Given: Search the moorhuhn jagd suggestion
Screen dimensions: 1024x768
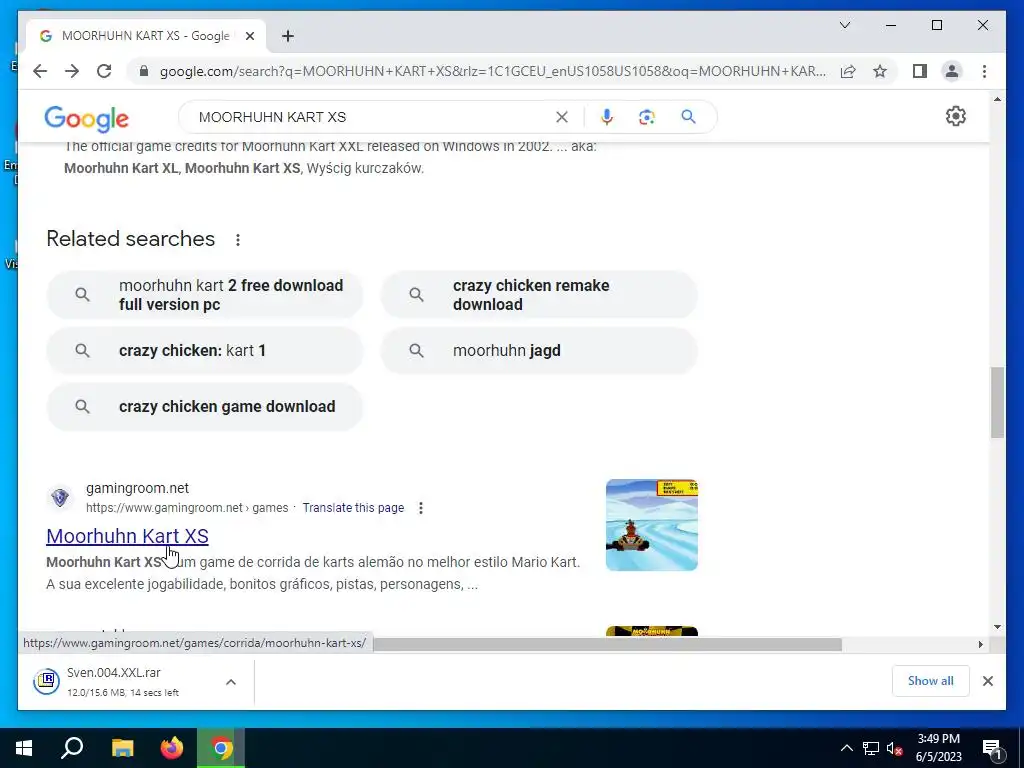Looking at the screenshot, I should (x=539, y=351).
